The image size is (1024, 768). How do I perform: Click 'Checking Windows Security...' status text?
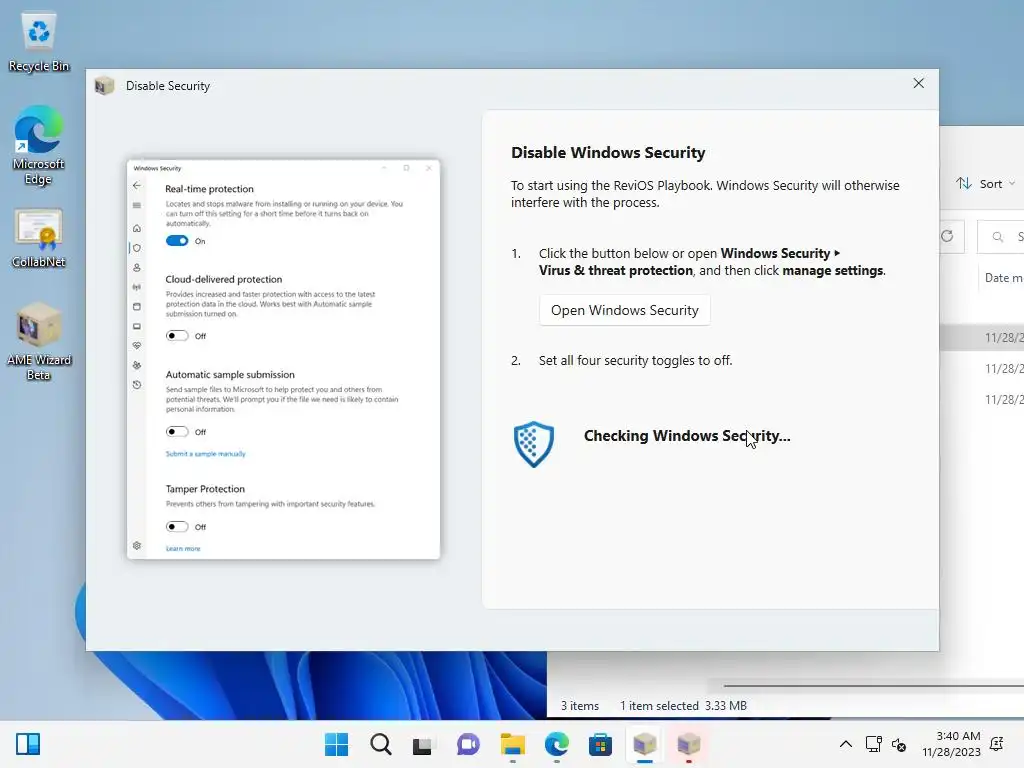[x=687, y=436]
